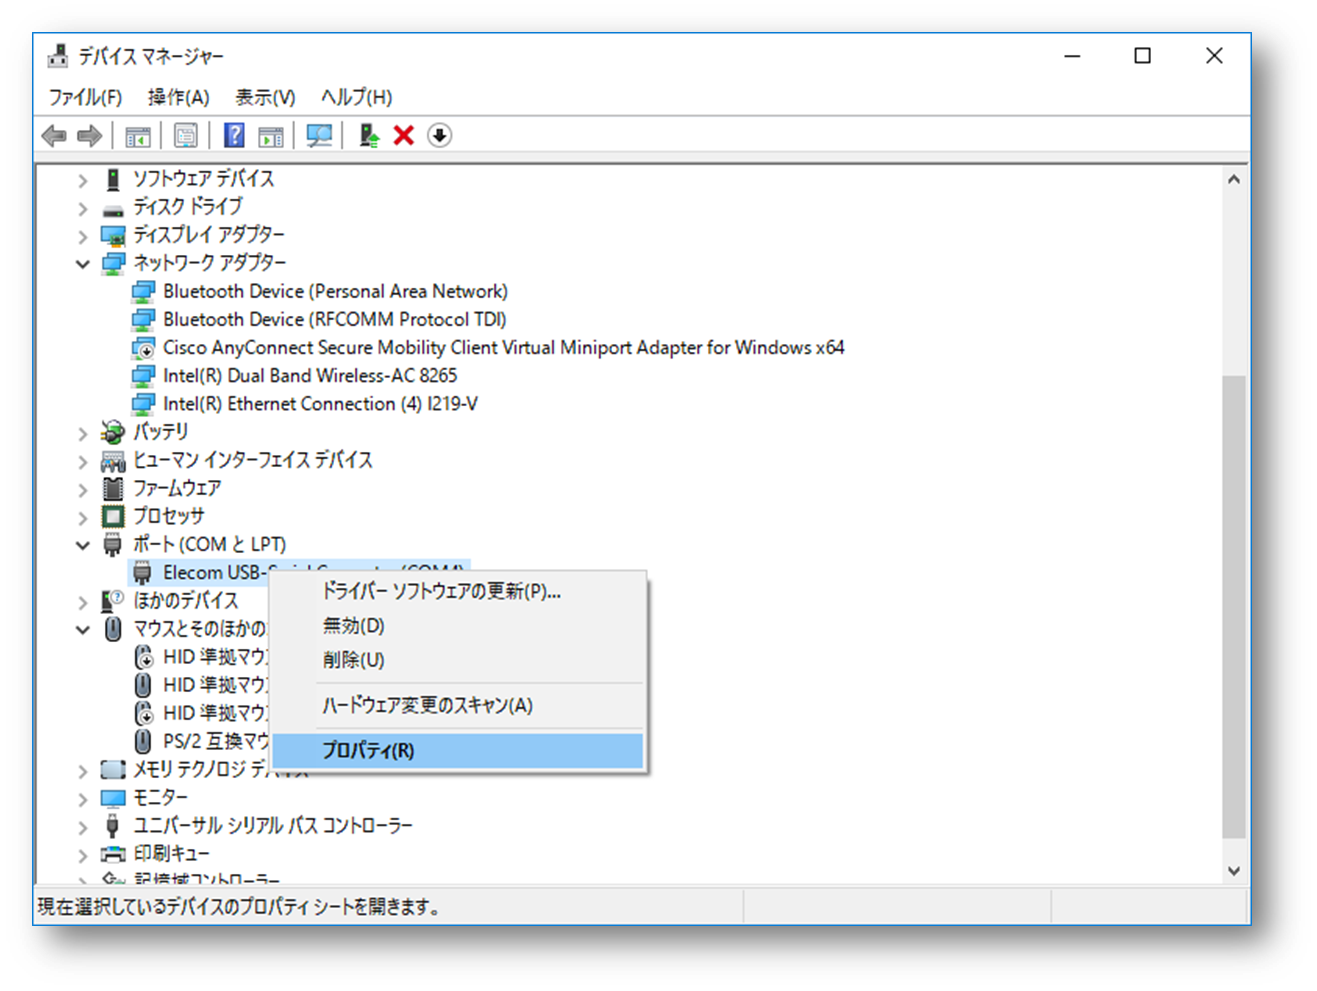Expand the ソフトウェア デバイス node
1317x991 pixels.
click(x=83, y=180)
